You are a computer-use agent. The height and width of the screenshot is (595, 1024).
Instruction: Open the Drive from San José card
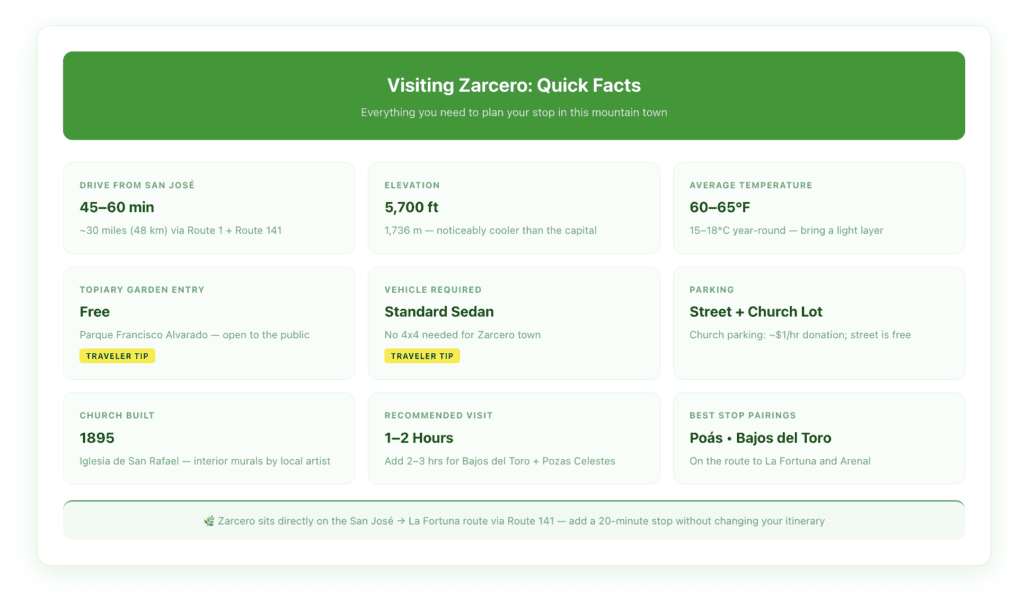coord(209,207)
